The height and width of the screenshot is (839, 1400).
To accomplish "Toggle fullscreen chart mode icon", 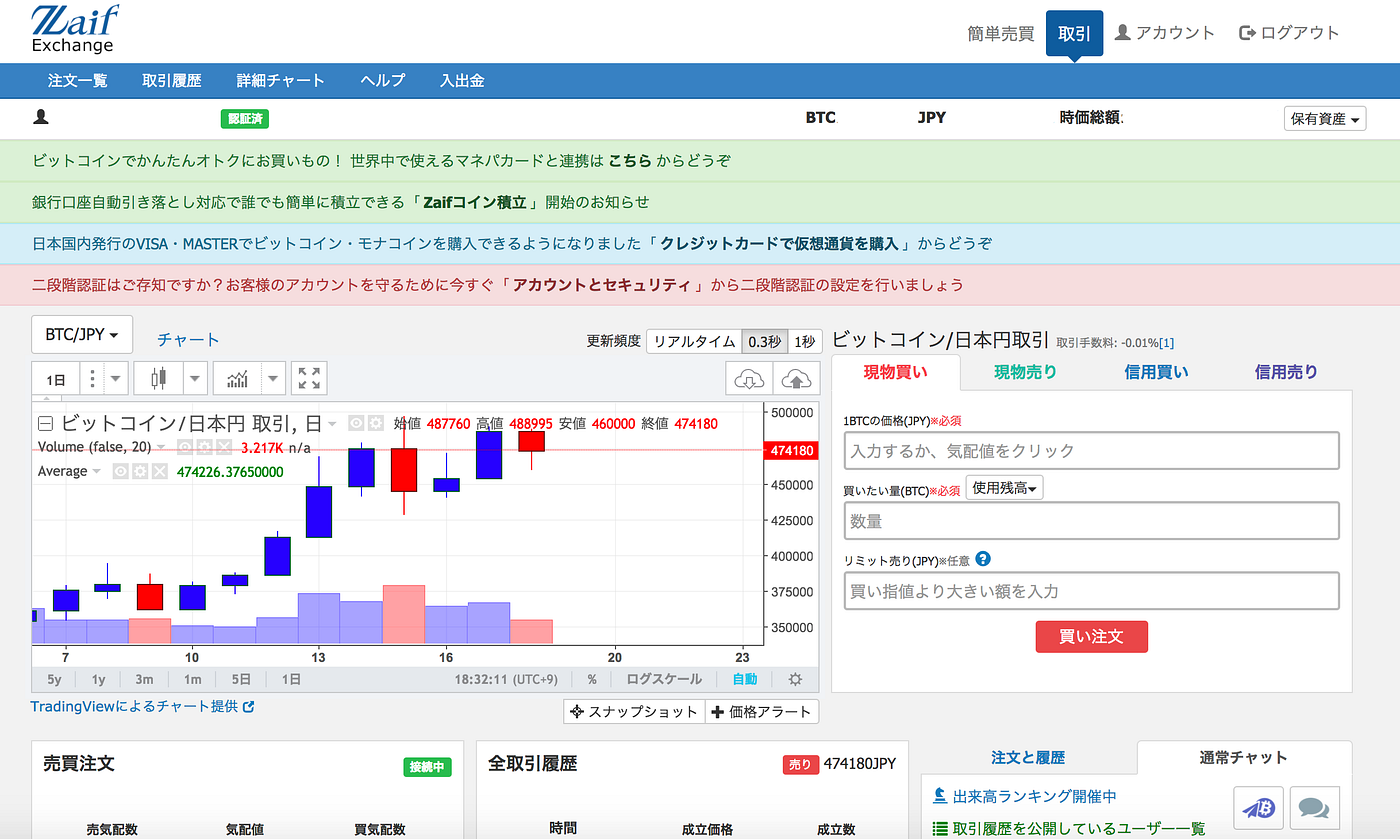I will (x=309, y=379).
